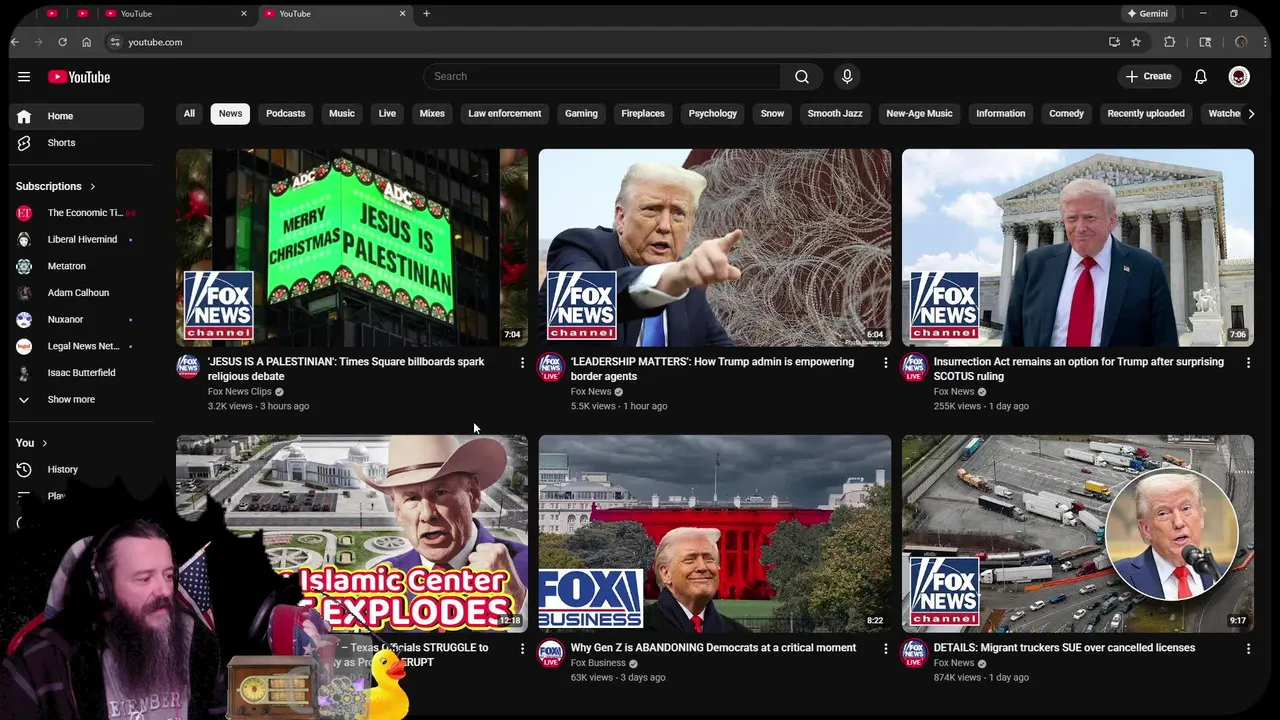Select the Fireplaces filter chip

643,114
